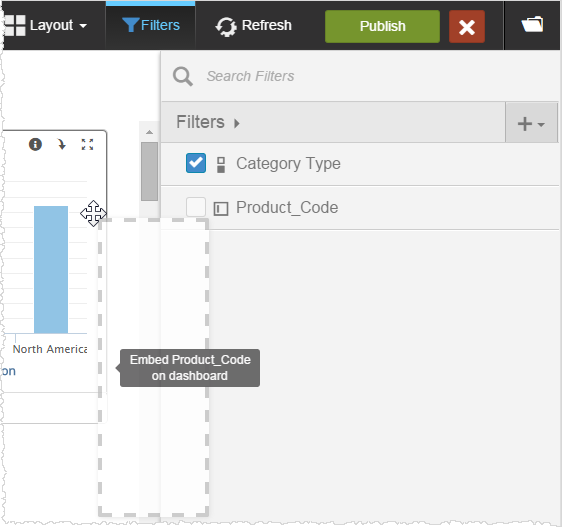Expand chart to full screen
This screenshot has width=562, height=529.
pos(87,144)
